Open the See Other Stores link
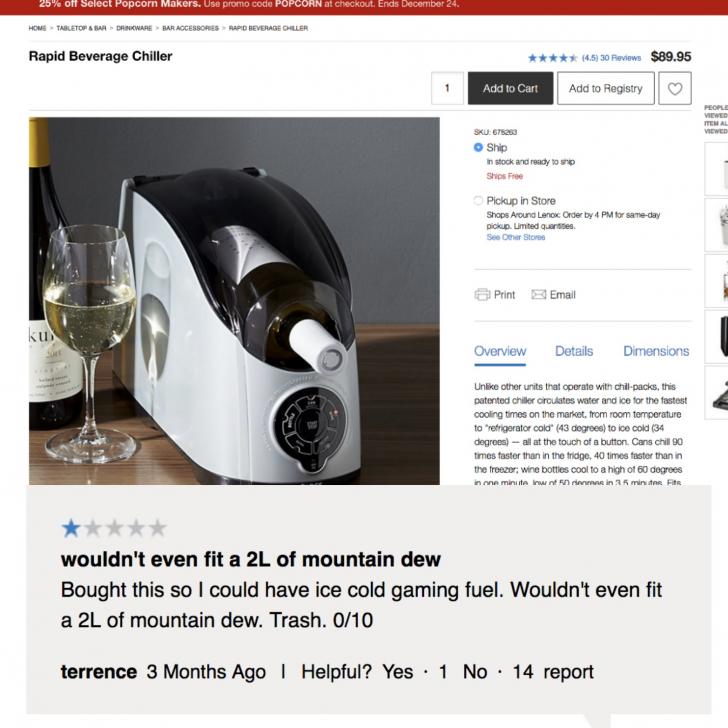This screenshot has height=728, width=728. click(x=516, y=237)
